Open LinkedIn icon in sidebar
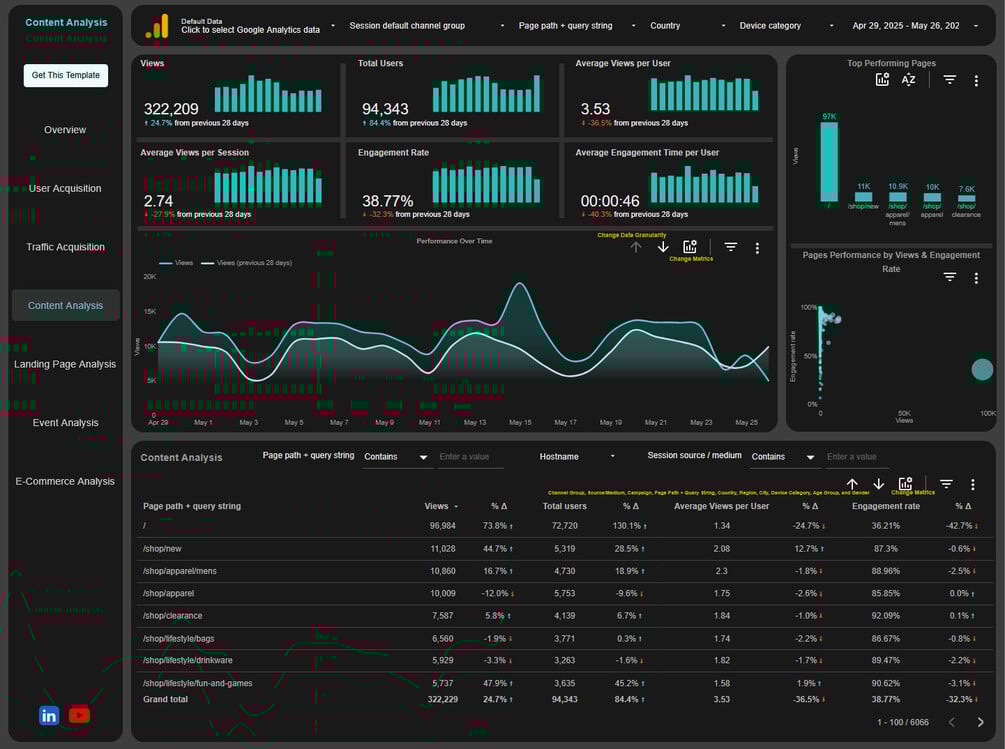 pyautogui.click(x=49, y=715)
